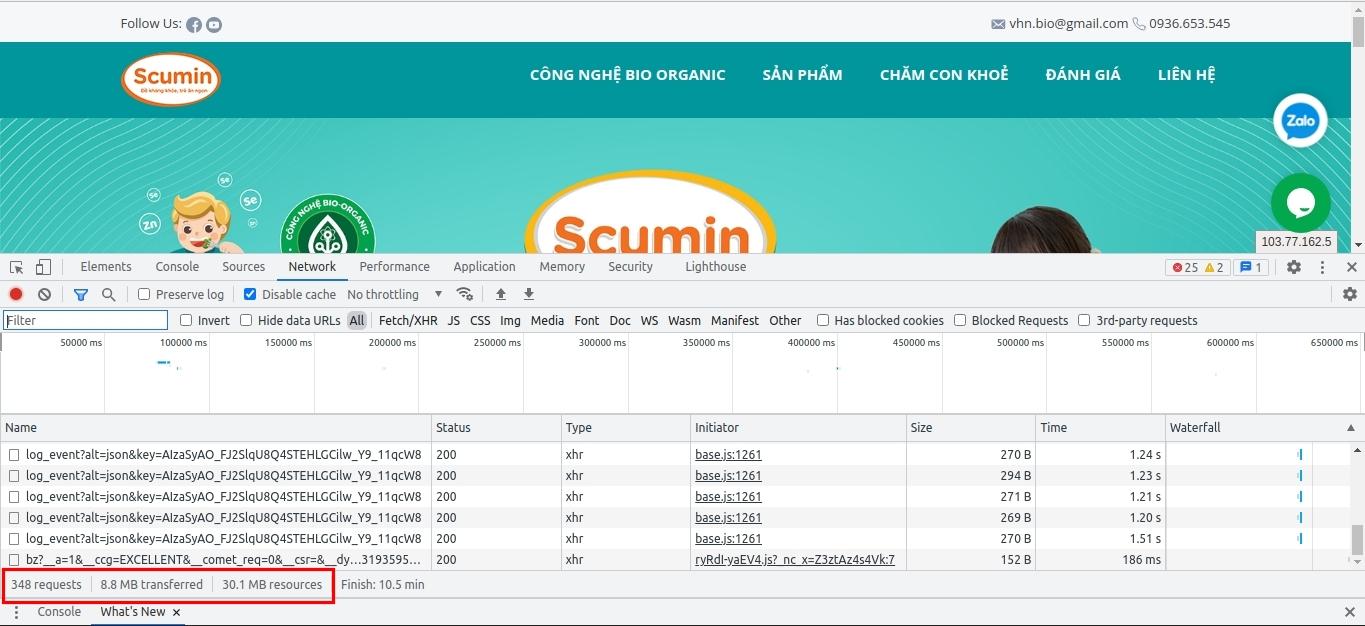The height and width of the screenshot is (626, 1365).
Task: Open the Zalo chat bubble
Action: [1300, 121]
